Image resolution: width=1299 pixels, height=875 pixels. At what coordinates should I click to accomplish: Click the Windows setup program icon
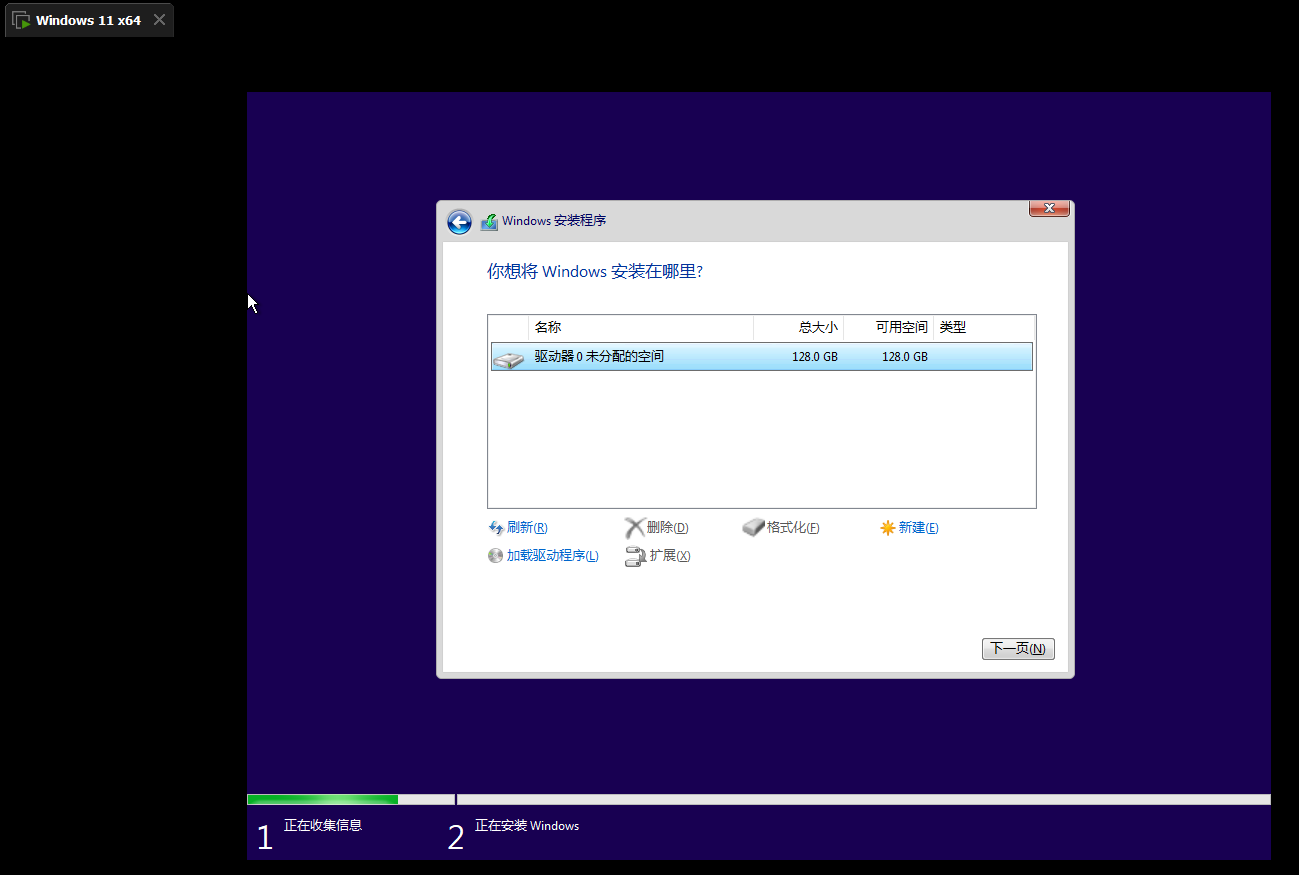click(489, 222)
